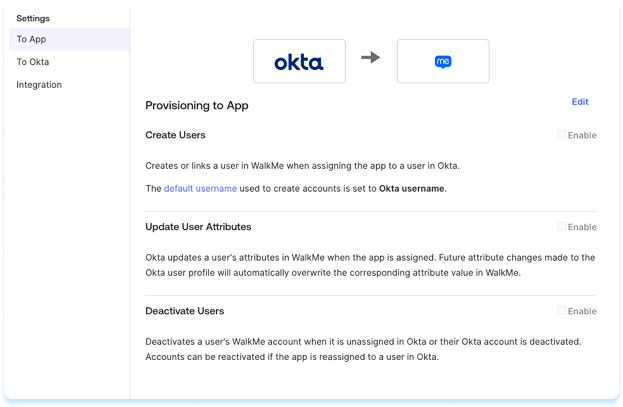Toggle the Update User Attributes checkbox
The image size is (623, 407).
562,227
